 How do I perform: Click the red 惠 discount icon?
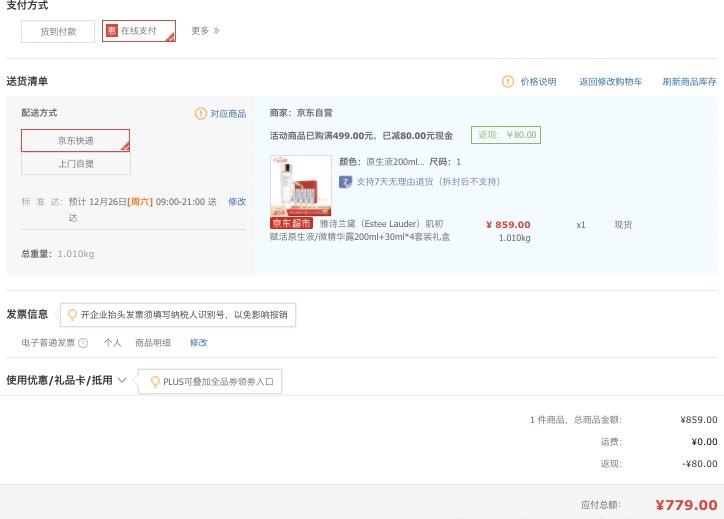click(112, 30)
